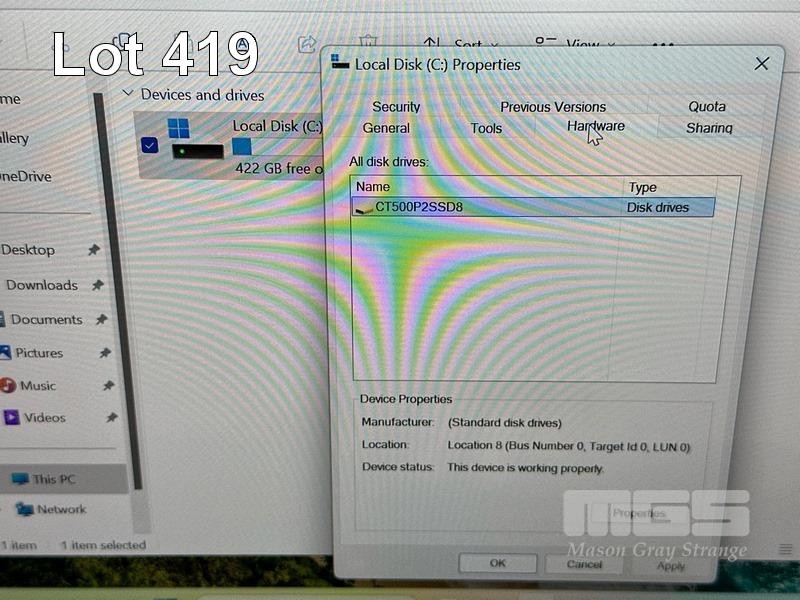The height and width of the screenshot is (600, 800).
Task: Click the Pictures folder icon in sidebar
Action: pos(7,353)
